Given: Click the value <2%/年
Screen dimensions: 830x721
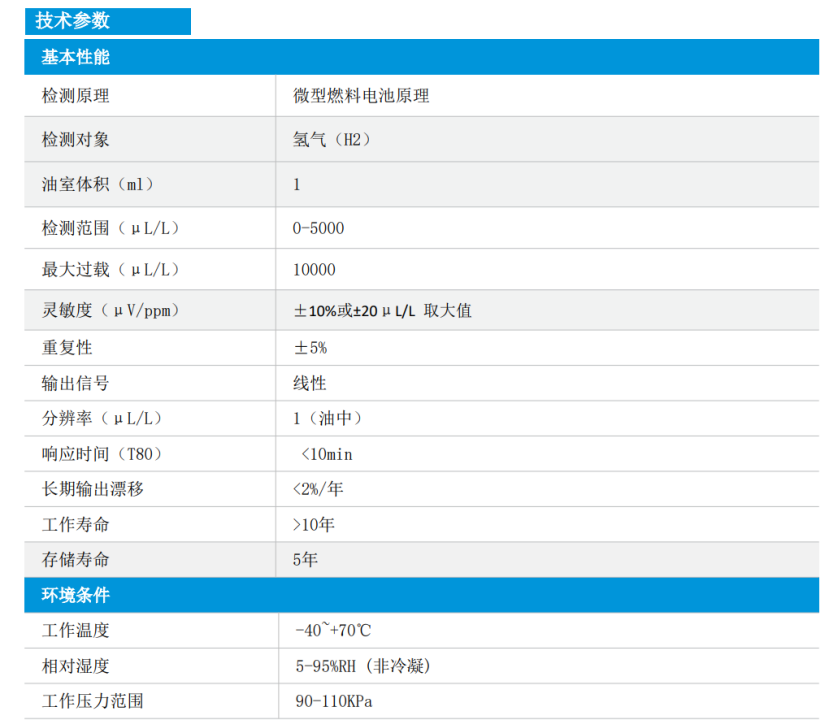Looking at the screenshot, I should 318,489.
